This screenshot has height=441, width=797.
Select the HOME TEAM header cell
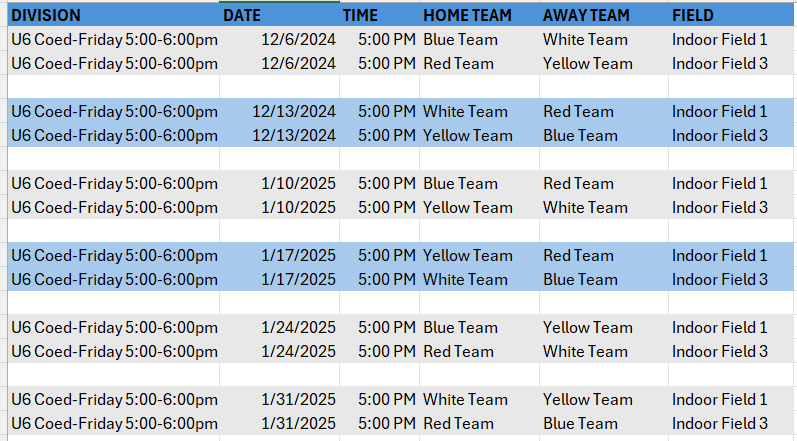pyautogui.click(x=479, y=15)
